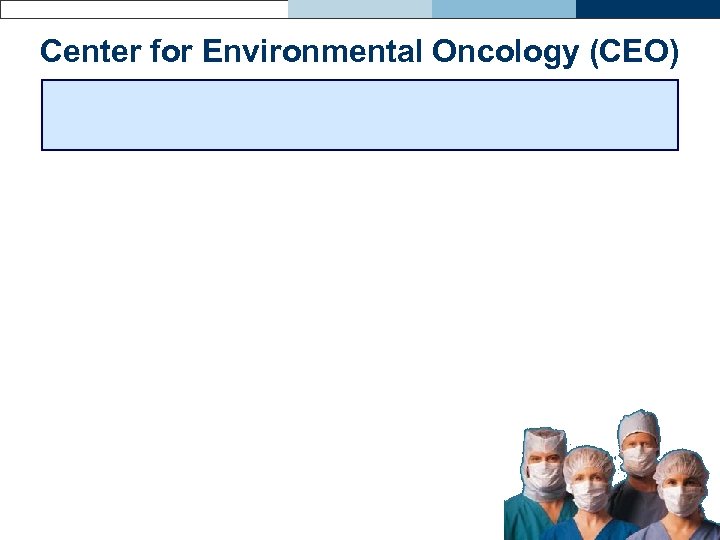
Task: Click the medium blue top bar segment
Action: pyautogui.click(x=504, y=8)
